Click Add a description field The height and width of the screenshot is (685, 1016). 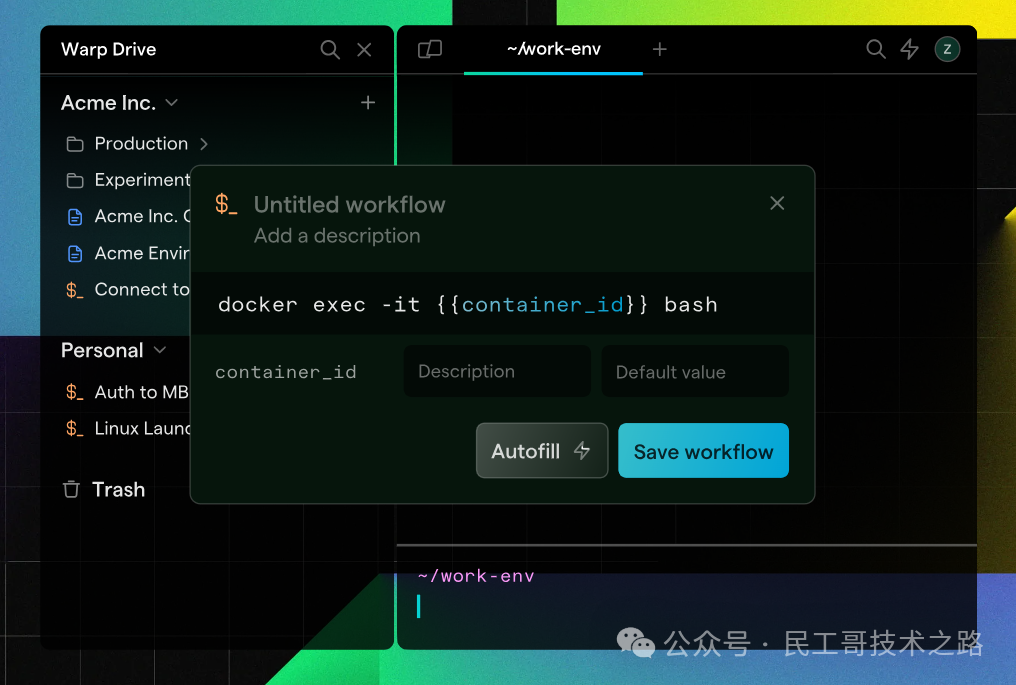pyautogui.click(x=337, y=236)
